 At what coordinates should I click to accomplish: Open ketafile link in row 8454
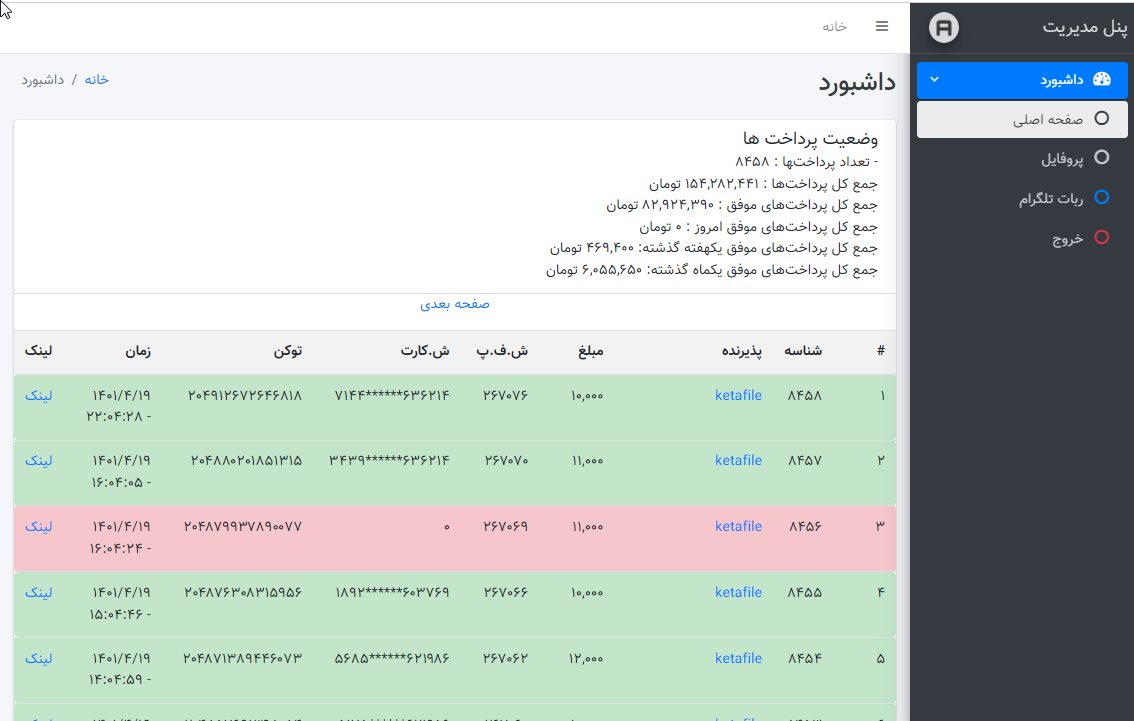[738, 658]
